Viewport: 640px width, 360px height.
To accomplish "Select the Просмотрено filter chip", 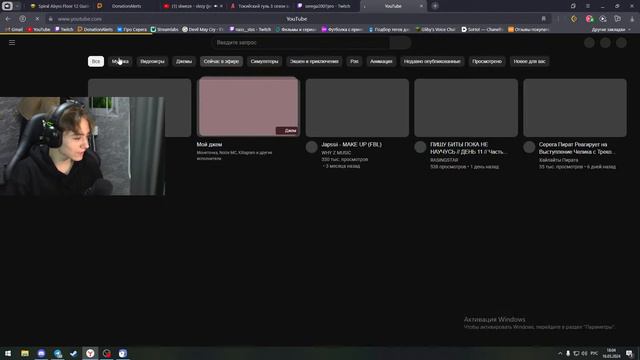I will click(487, 61).
